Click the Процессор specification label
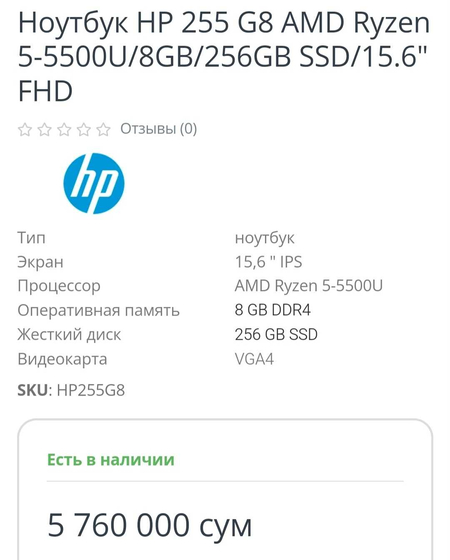Viewport: 450px width, 560px height. (x=59, y=286)
